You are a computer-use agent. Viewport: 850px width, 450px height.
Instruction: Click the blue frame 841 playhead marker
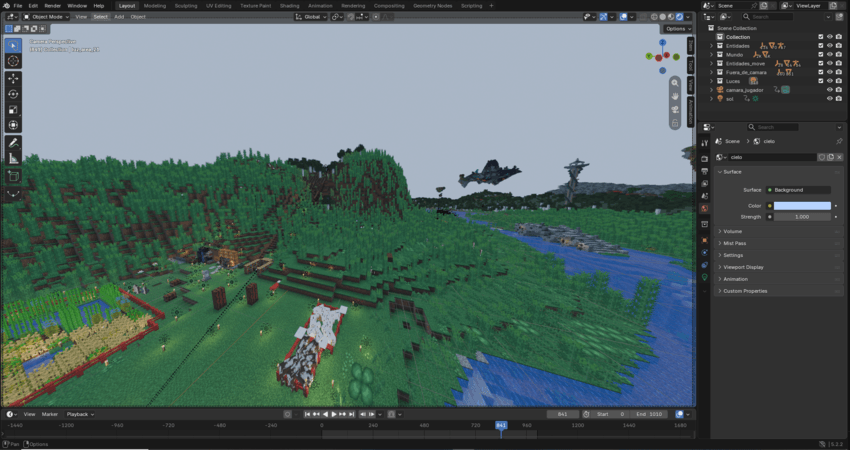(501, 426)
